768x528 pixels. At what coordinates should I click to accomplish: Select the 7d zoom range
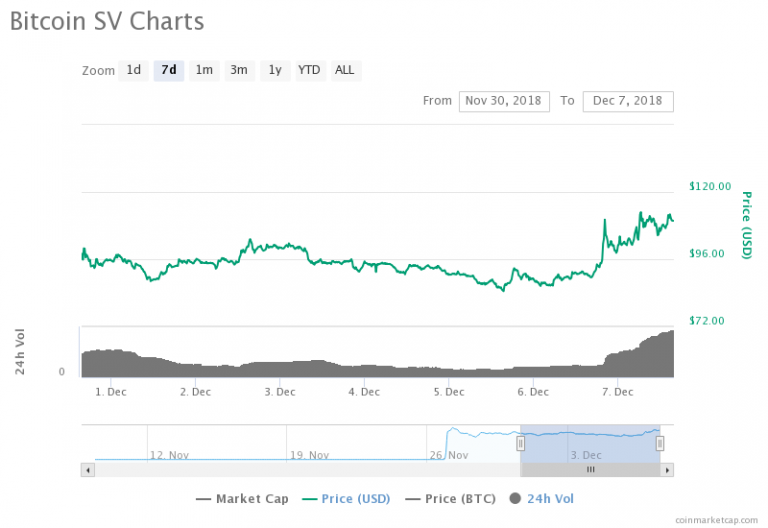tap(168, 71)
